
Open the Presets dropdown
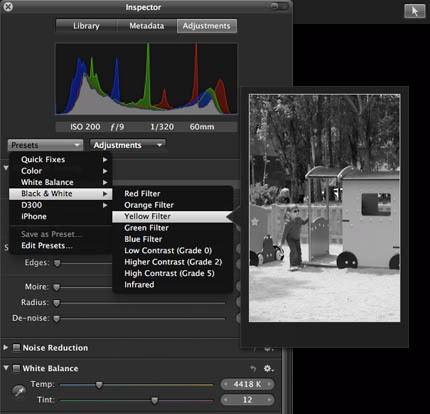pos(45,145)
